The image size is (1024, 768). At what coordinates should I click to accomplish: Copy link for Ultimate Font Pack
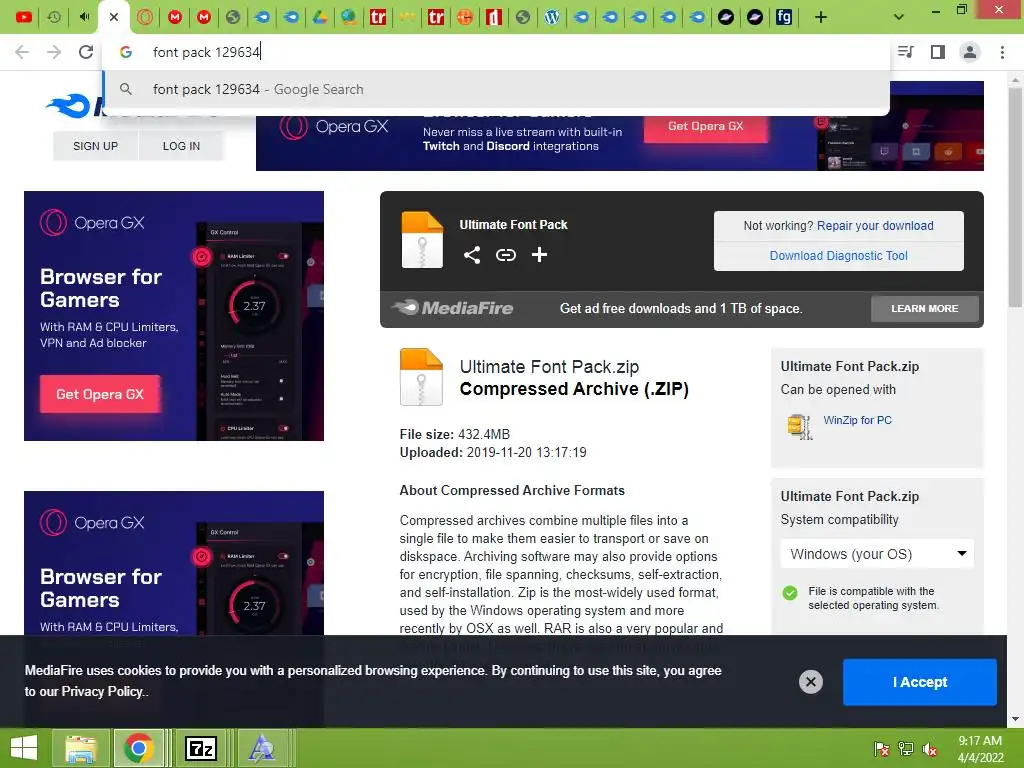(505, 255)
